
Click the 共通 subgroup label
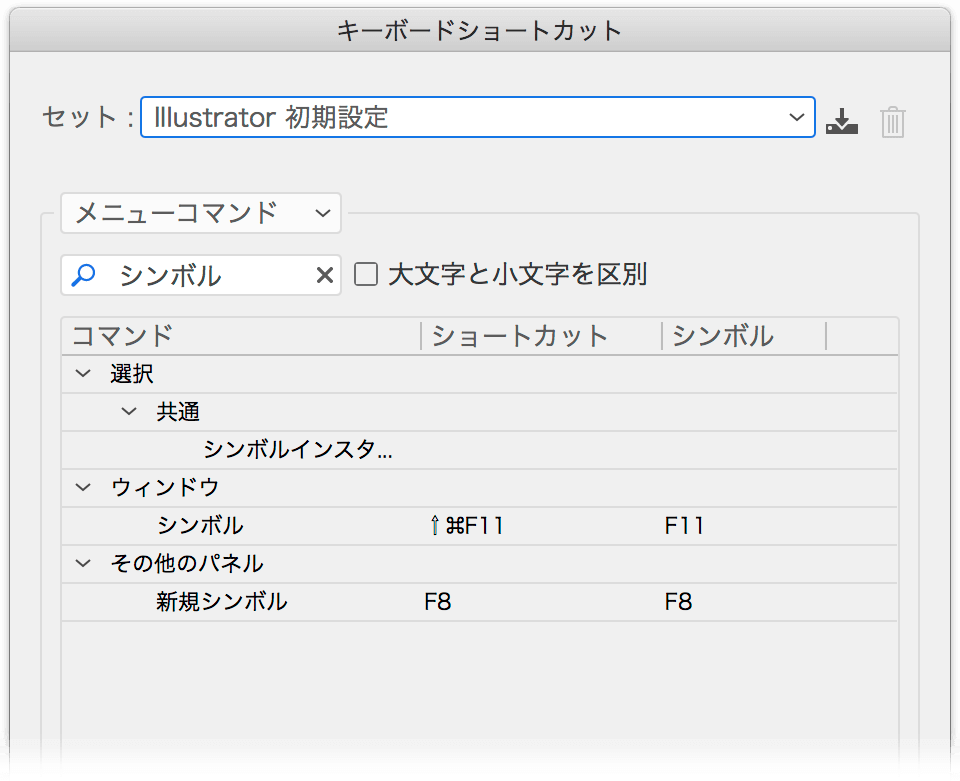(178, 411)
